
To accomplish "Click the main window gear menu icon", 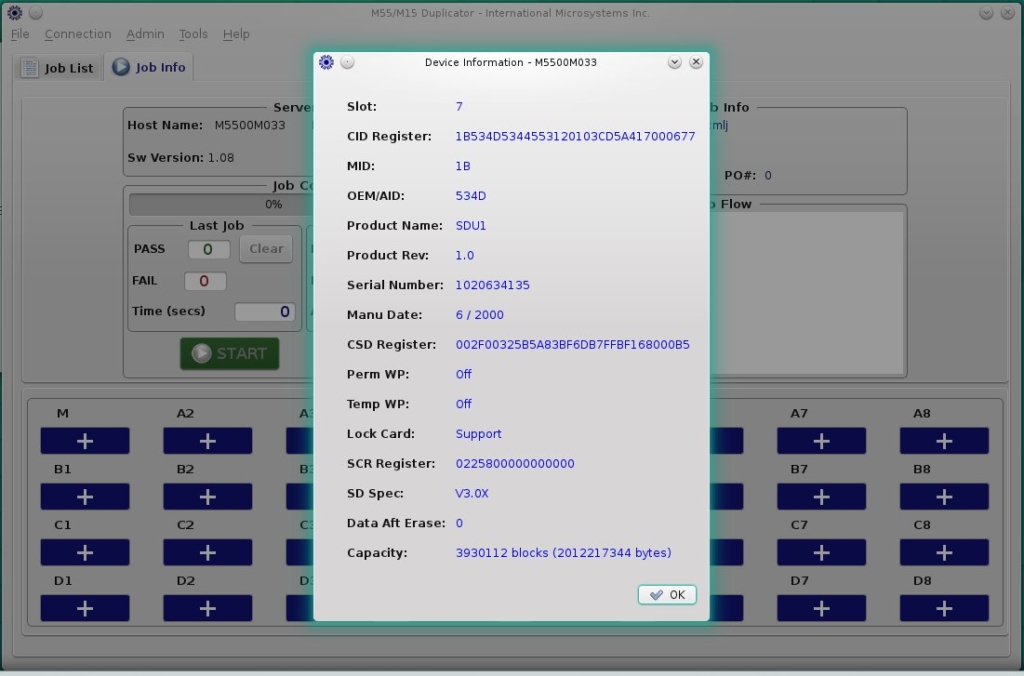I will (x=14, y=12).
